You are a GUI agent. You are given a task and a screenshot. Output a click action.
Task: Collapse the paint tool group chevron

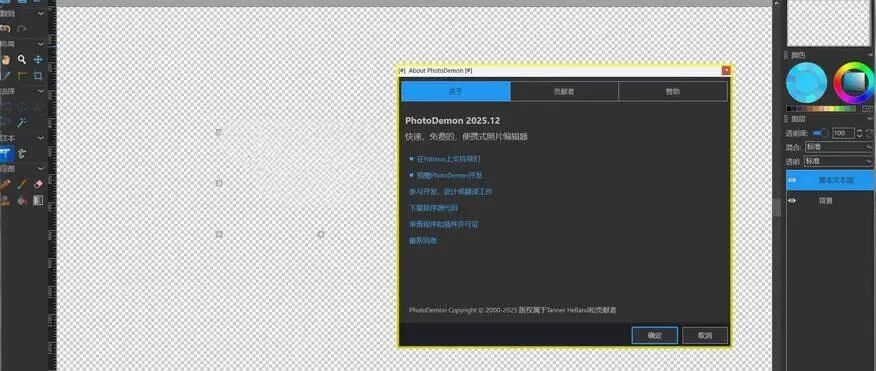41,168
